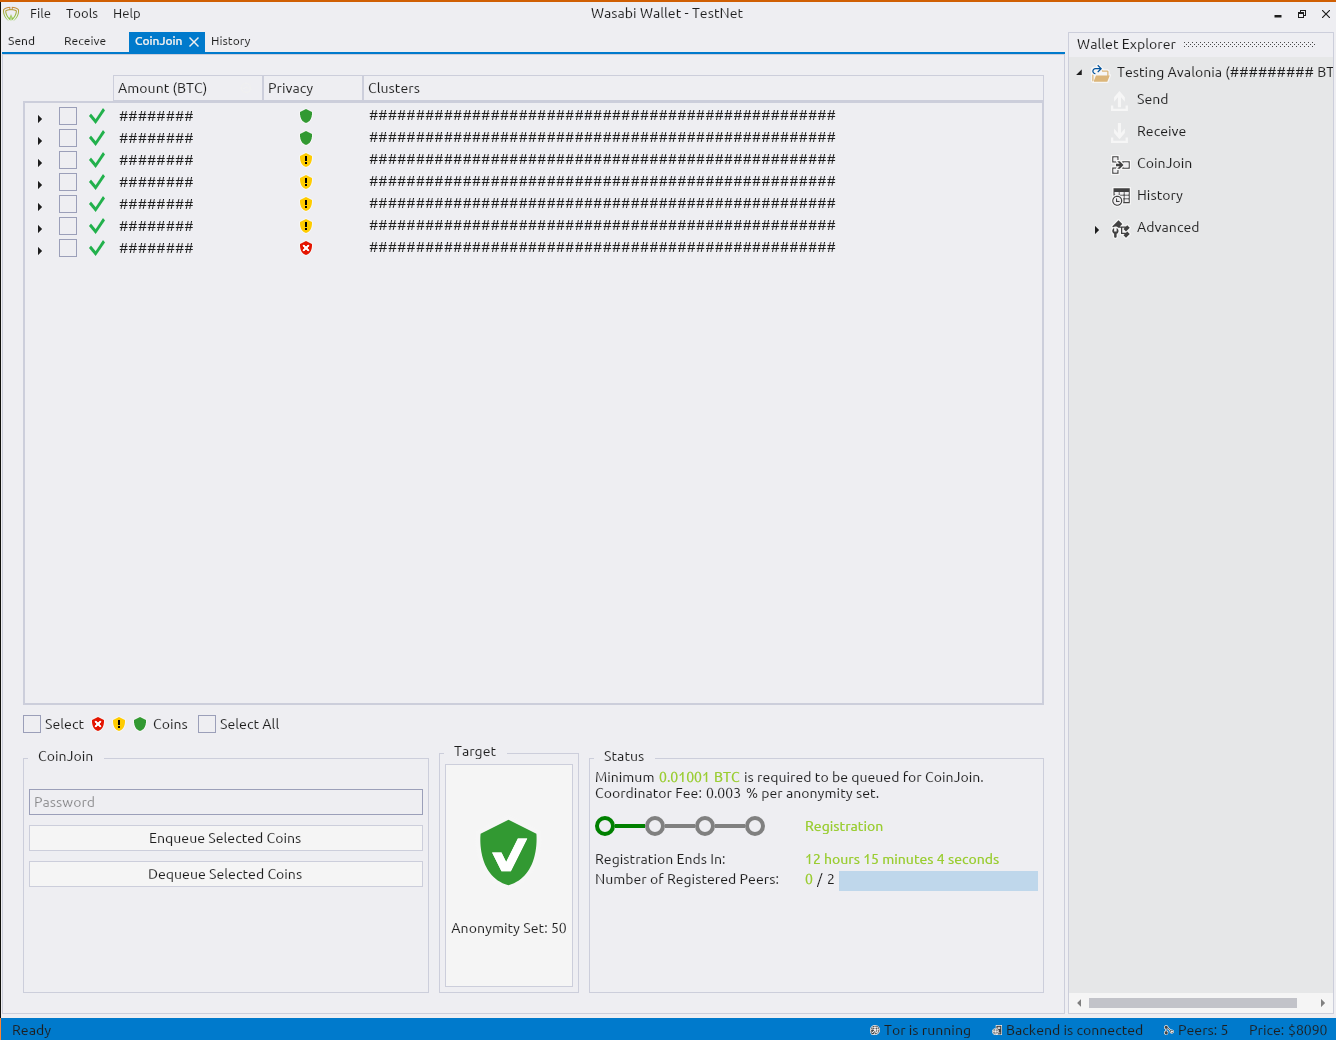The height and width of the screenshot is (1040, 1336).
Task: Sort by Clusters column header
Action: [703, 88]
